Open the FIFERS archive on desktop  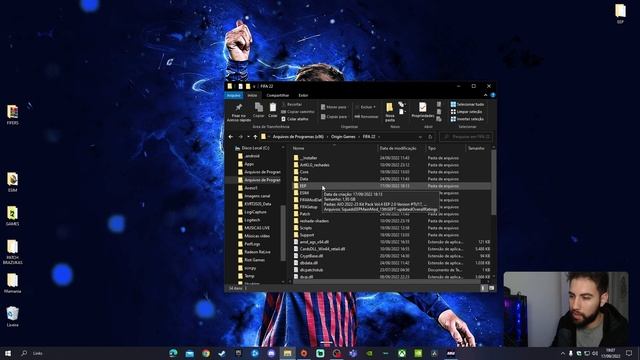tap(12, 114)
